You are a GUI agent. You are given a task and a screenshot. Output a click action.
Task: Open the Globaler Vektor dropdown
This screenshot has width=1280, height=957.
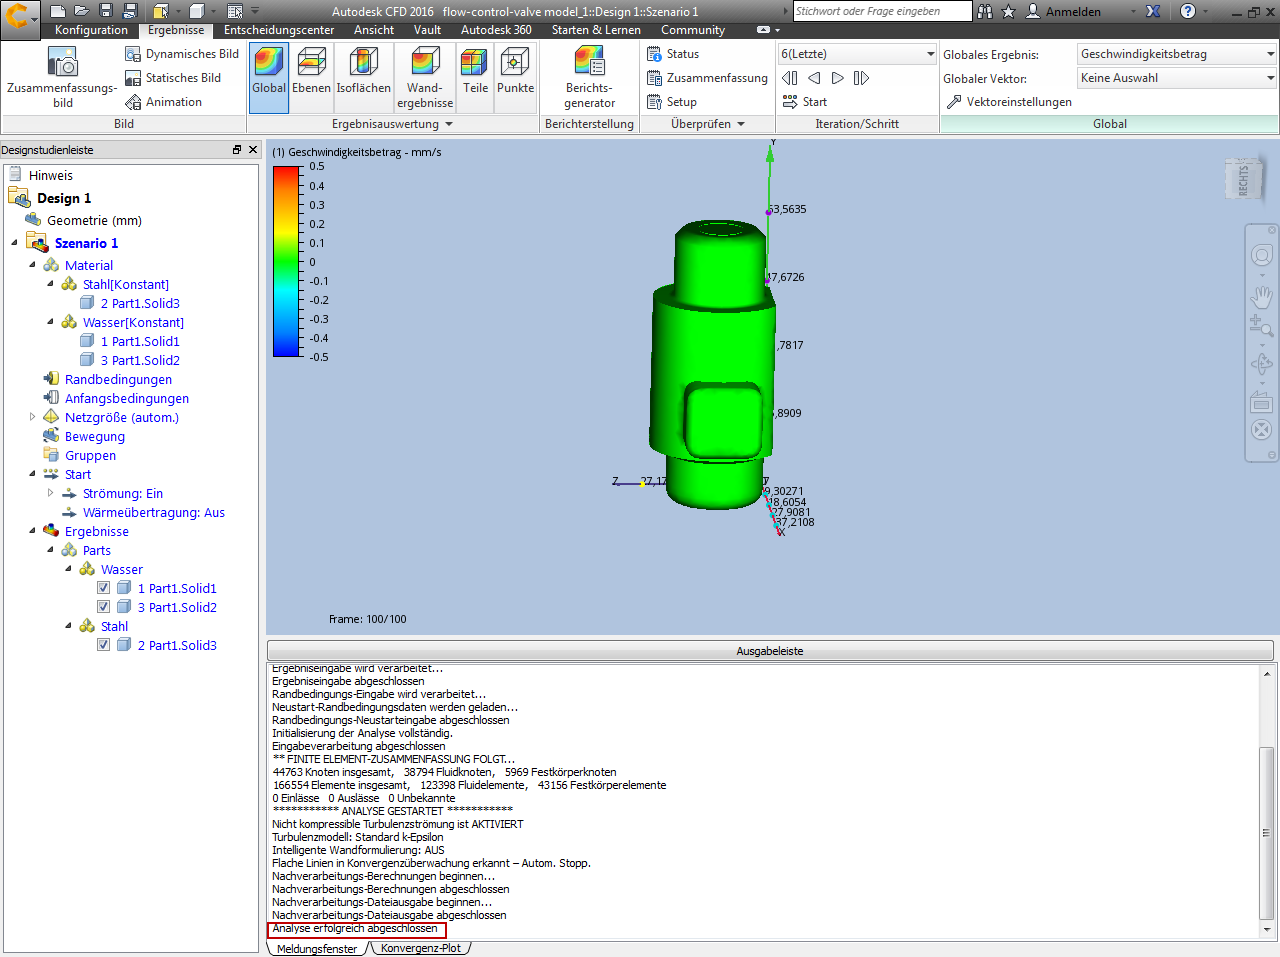pyautogui.click(x=1177, y=78)
